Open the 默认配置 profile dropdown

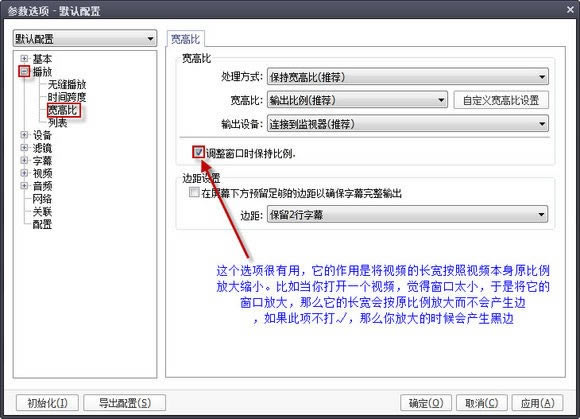pyautogui.click(x=85, y=38)
